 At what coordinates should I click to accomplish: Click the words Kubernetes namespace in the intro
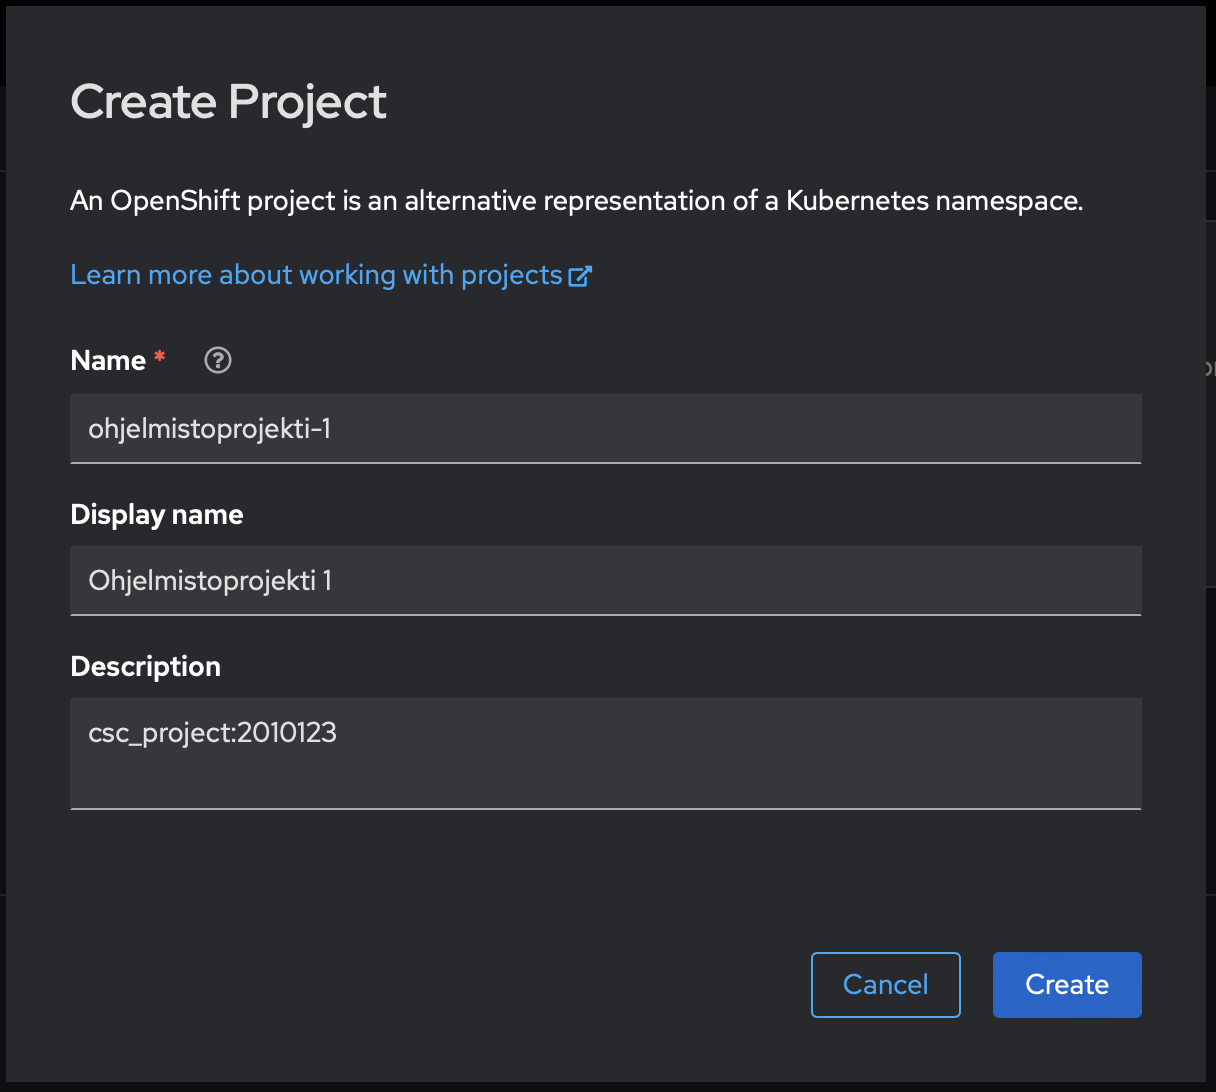(x=932, y=201)
